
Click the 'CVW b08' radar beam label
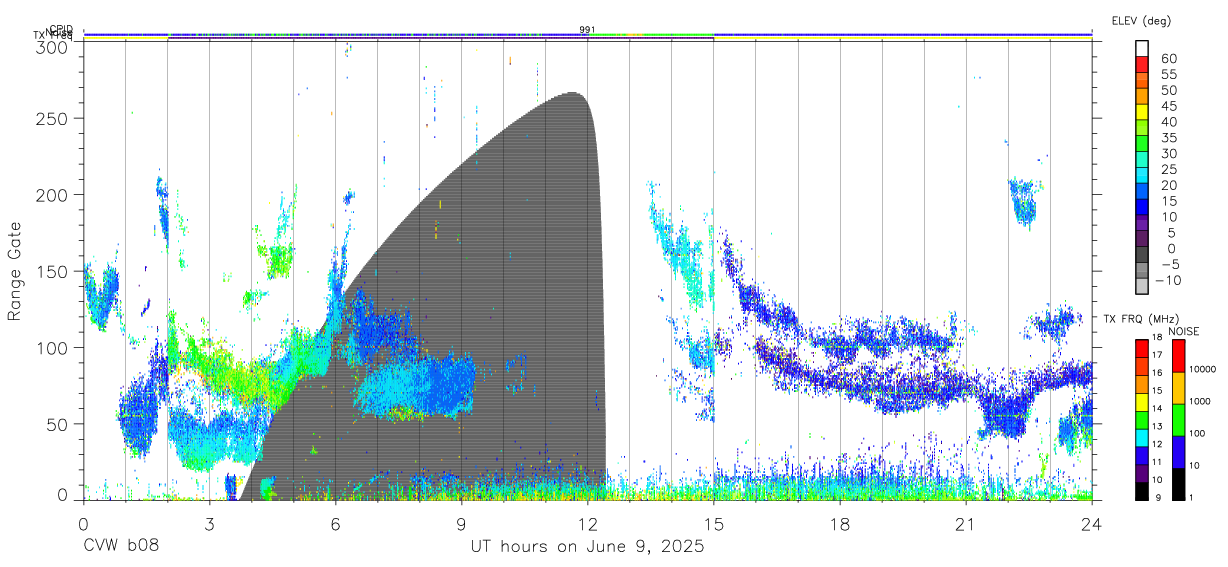click(x=120, y=547)
